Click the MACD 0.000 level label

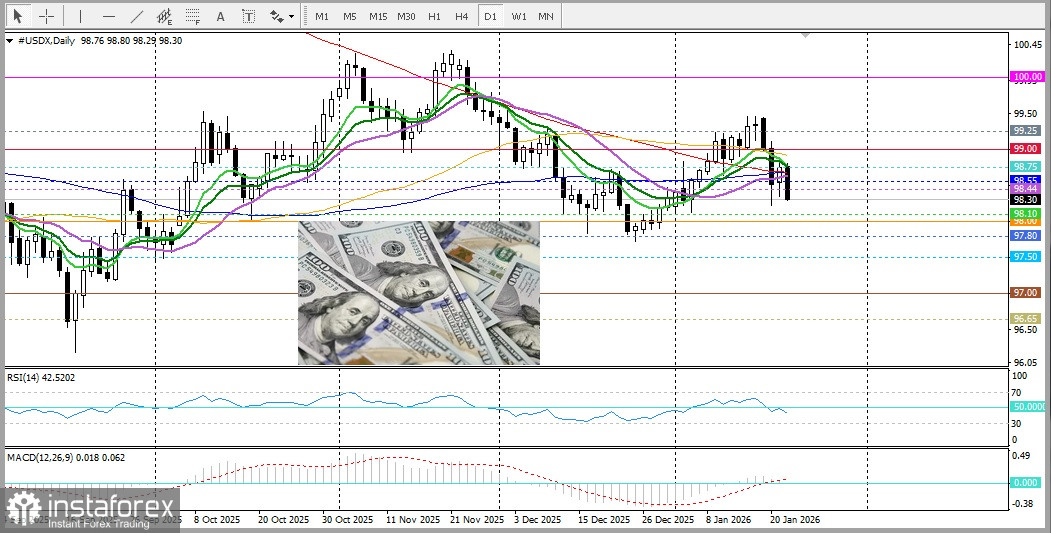1026,483
